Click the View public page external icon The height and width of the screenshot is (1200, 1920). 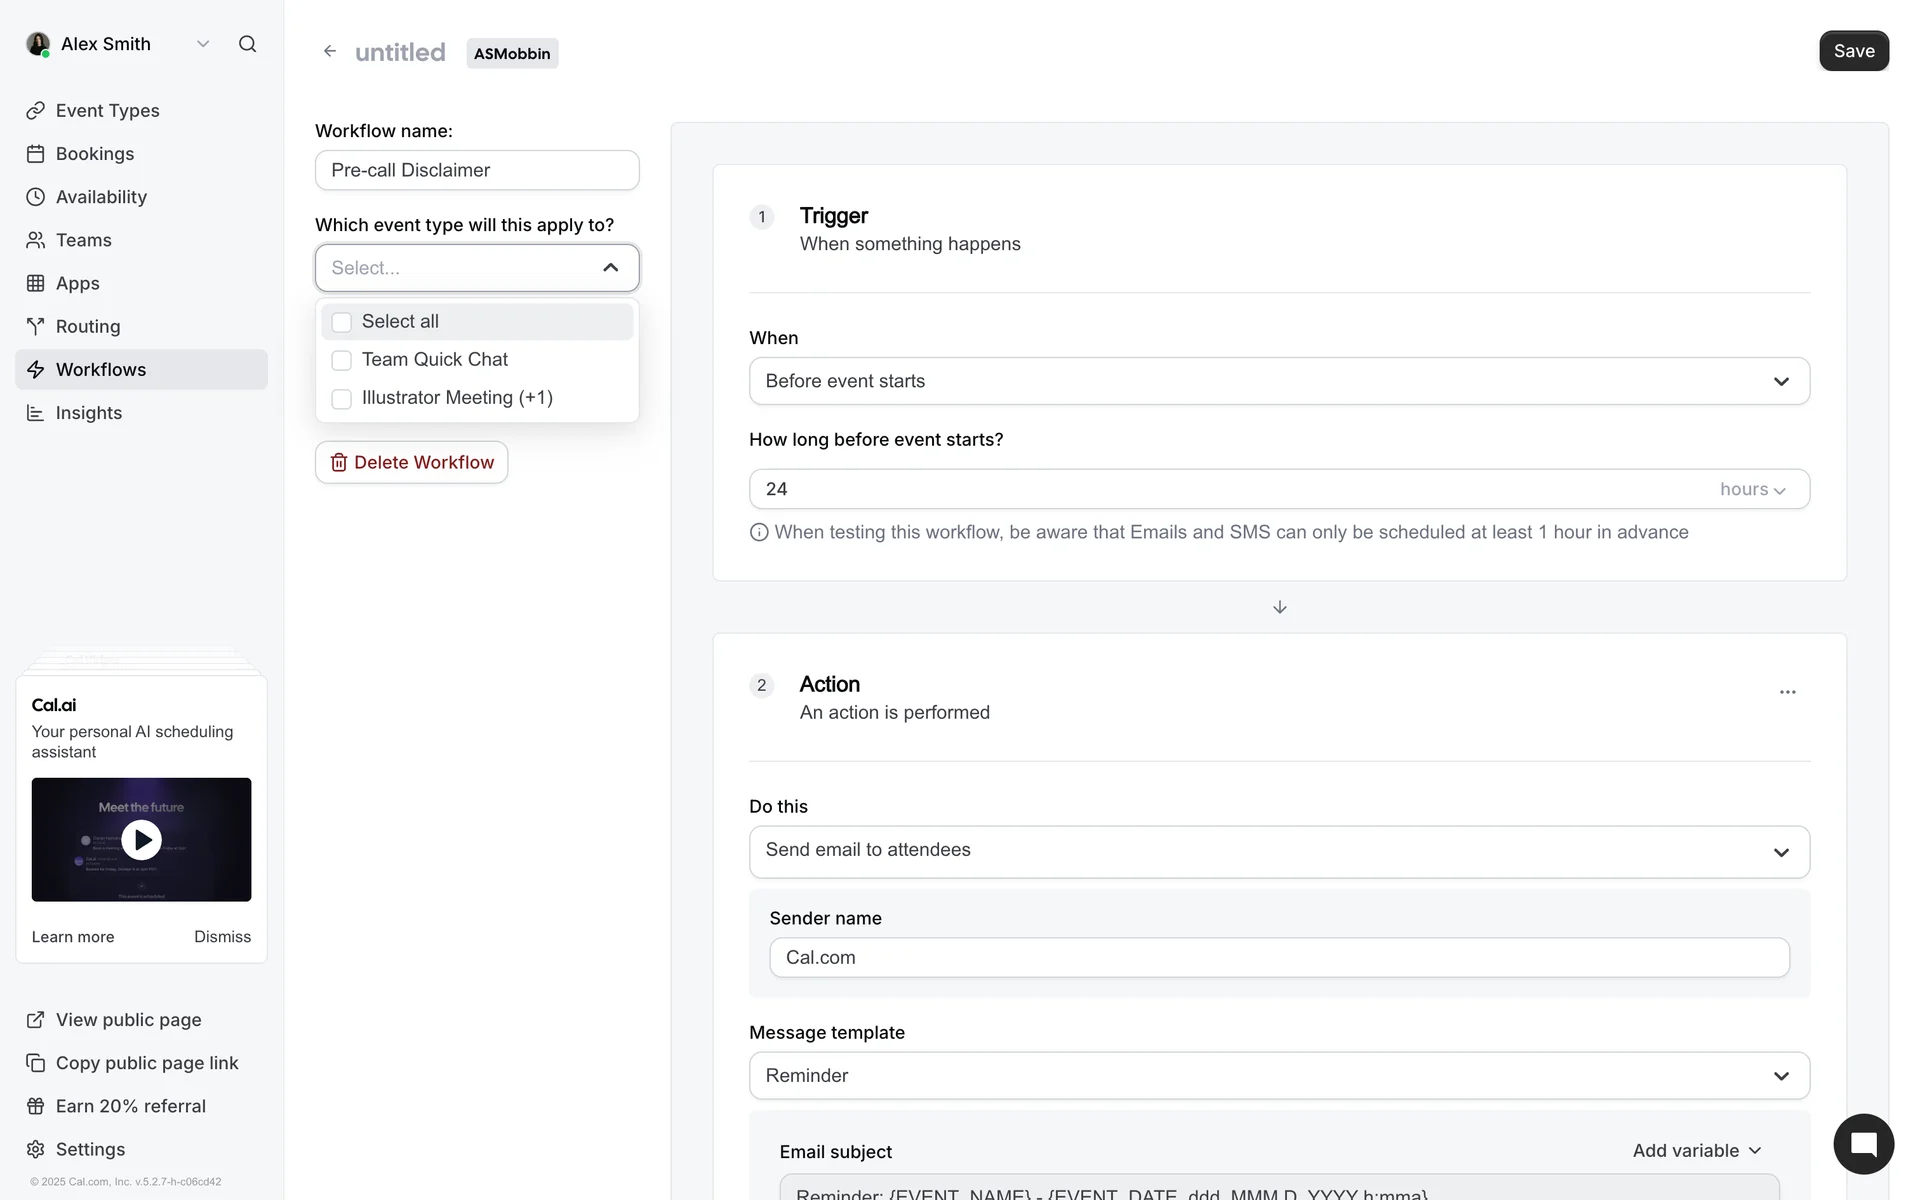point(36,1020)
